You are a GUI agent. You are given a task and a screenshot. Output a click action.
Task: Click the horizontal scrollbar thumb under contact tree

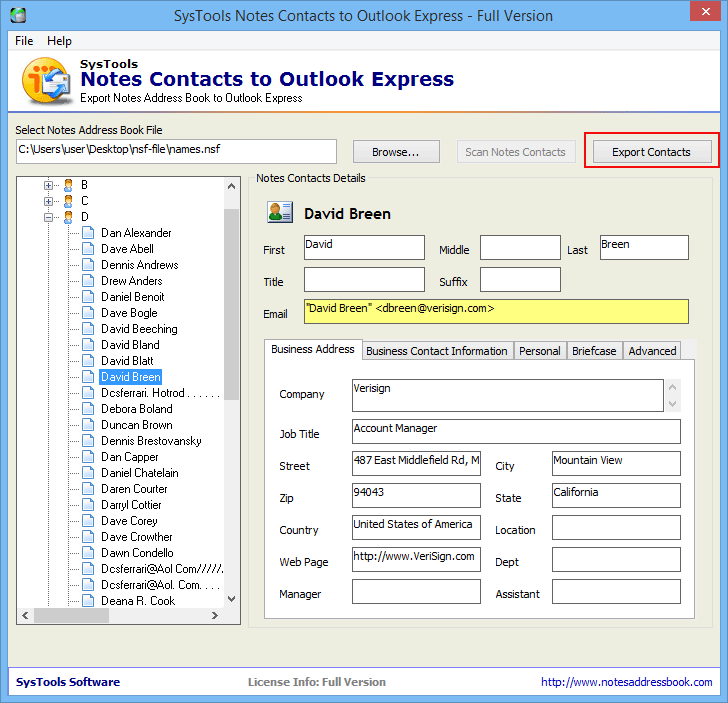(x=72, y=615)
